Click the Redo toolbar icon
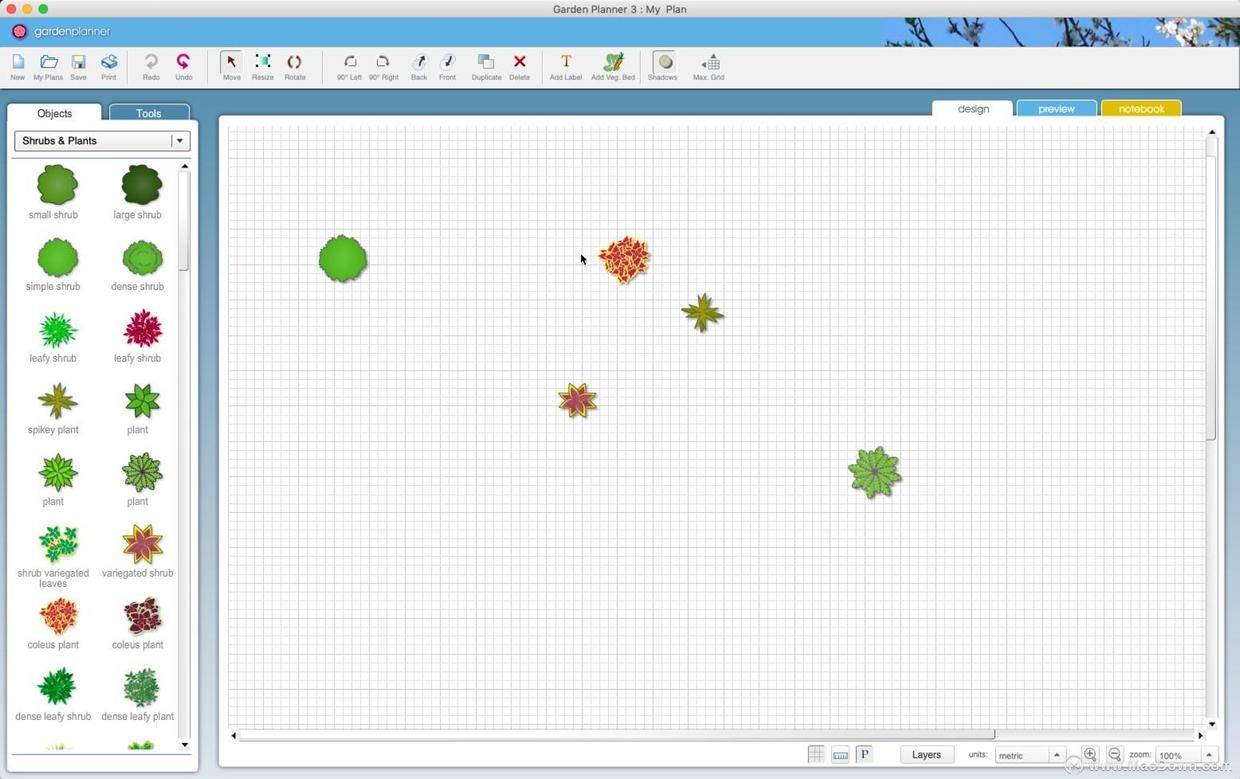 coord(151,66)
